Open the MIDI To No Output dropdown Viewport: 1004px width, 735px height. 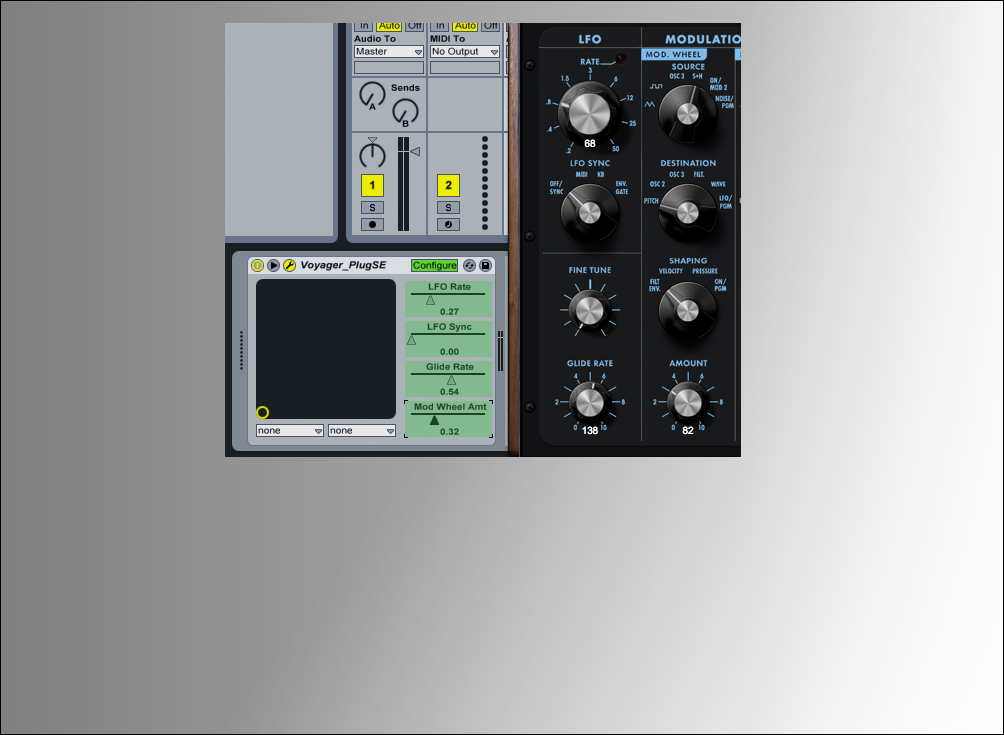(465, 52)
